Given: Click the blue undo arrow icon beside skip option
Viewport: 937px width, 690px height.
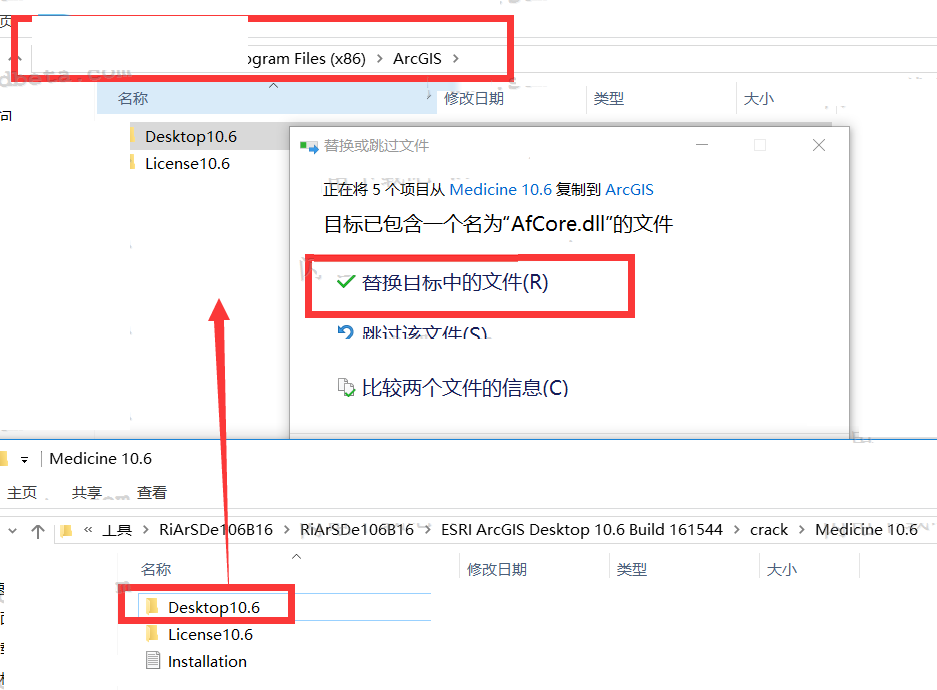Looking at the screenshot, I should click(345, 332).
